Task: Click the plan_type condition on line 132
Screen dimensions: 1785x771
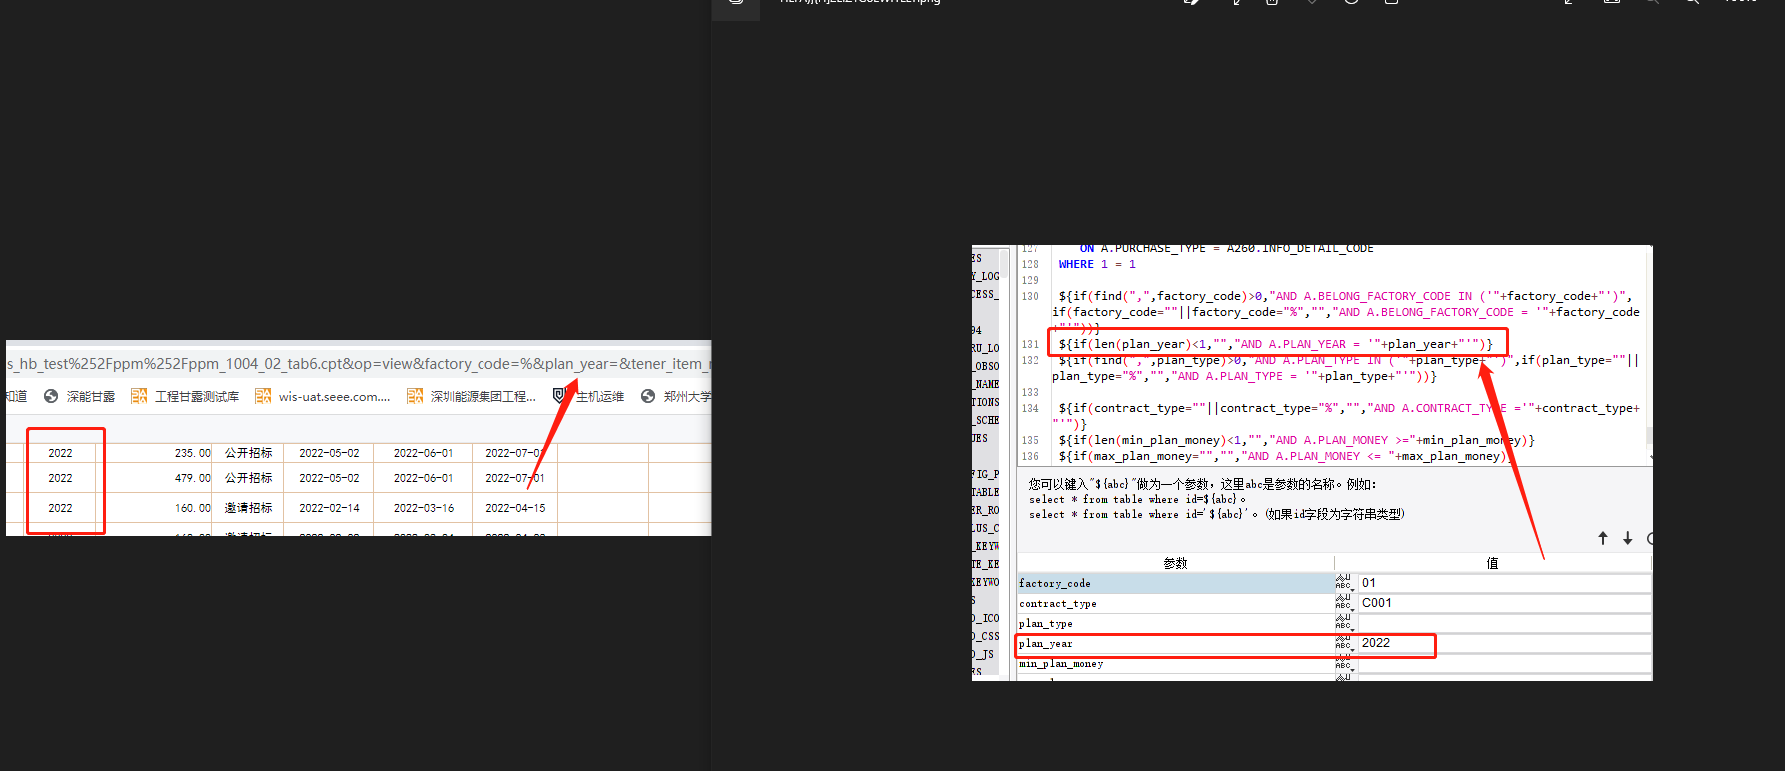Action: (1346, 368)
